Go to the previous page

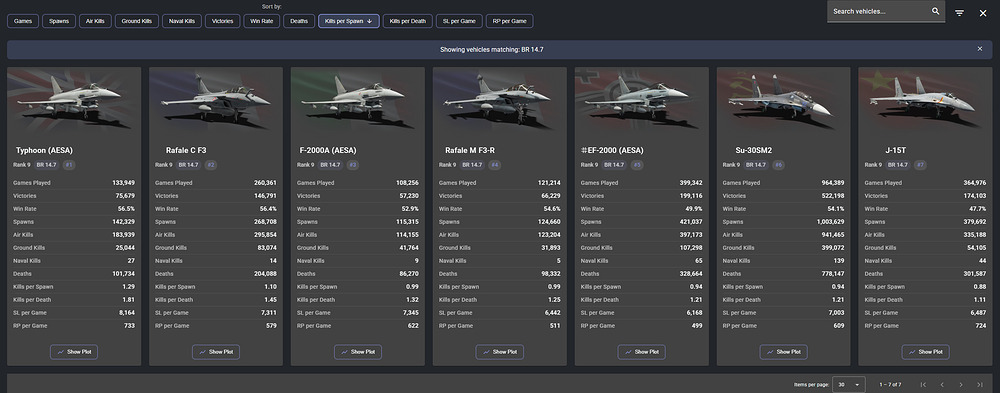click(x=942, y=385)
